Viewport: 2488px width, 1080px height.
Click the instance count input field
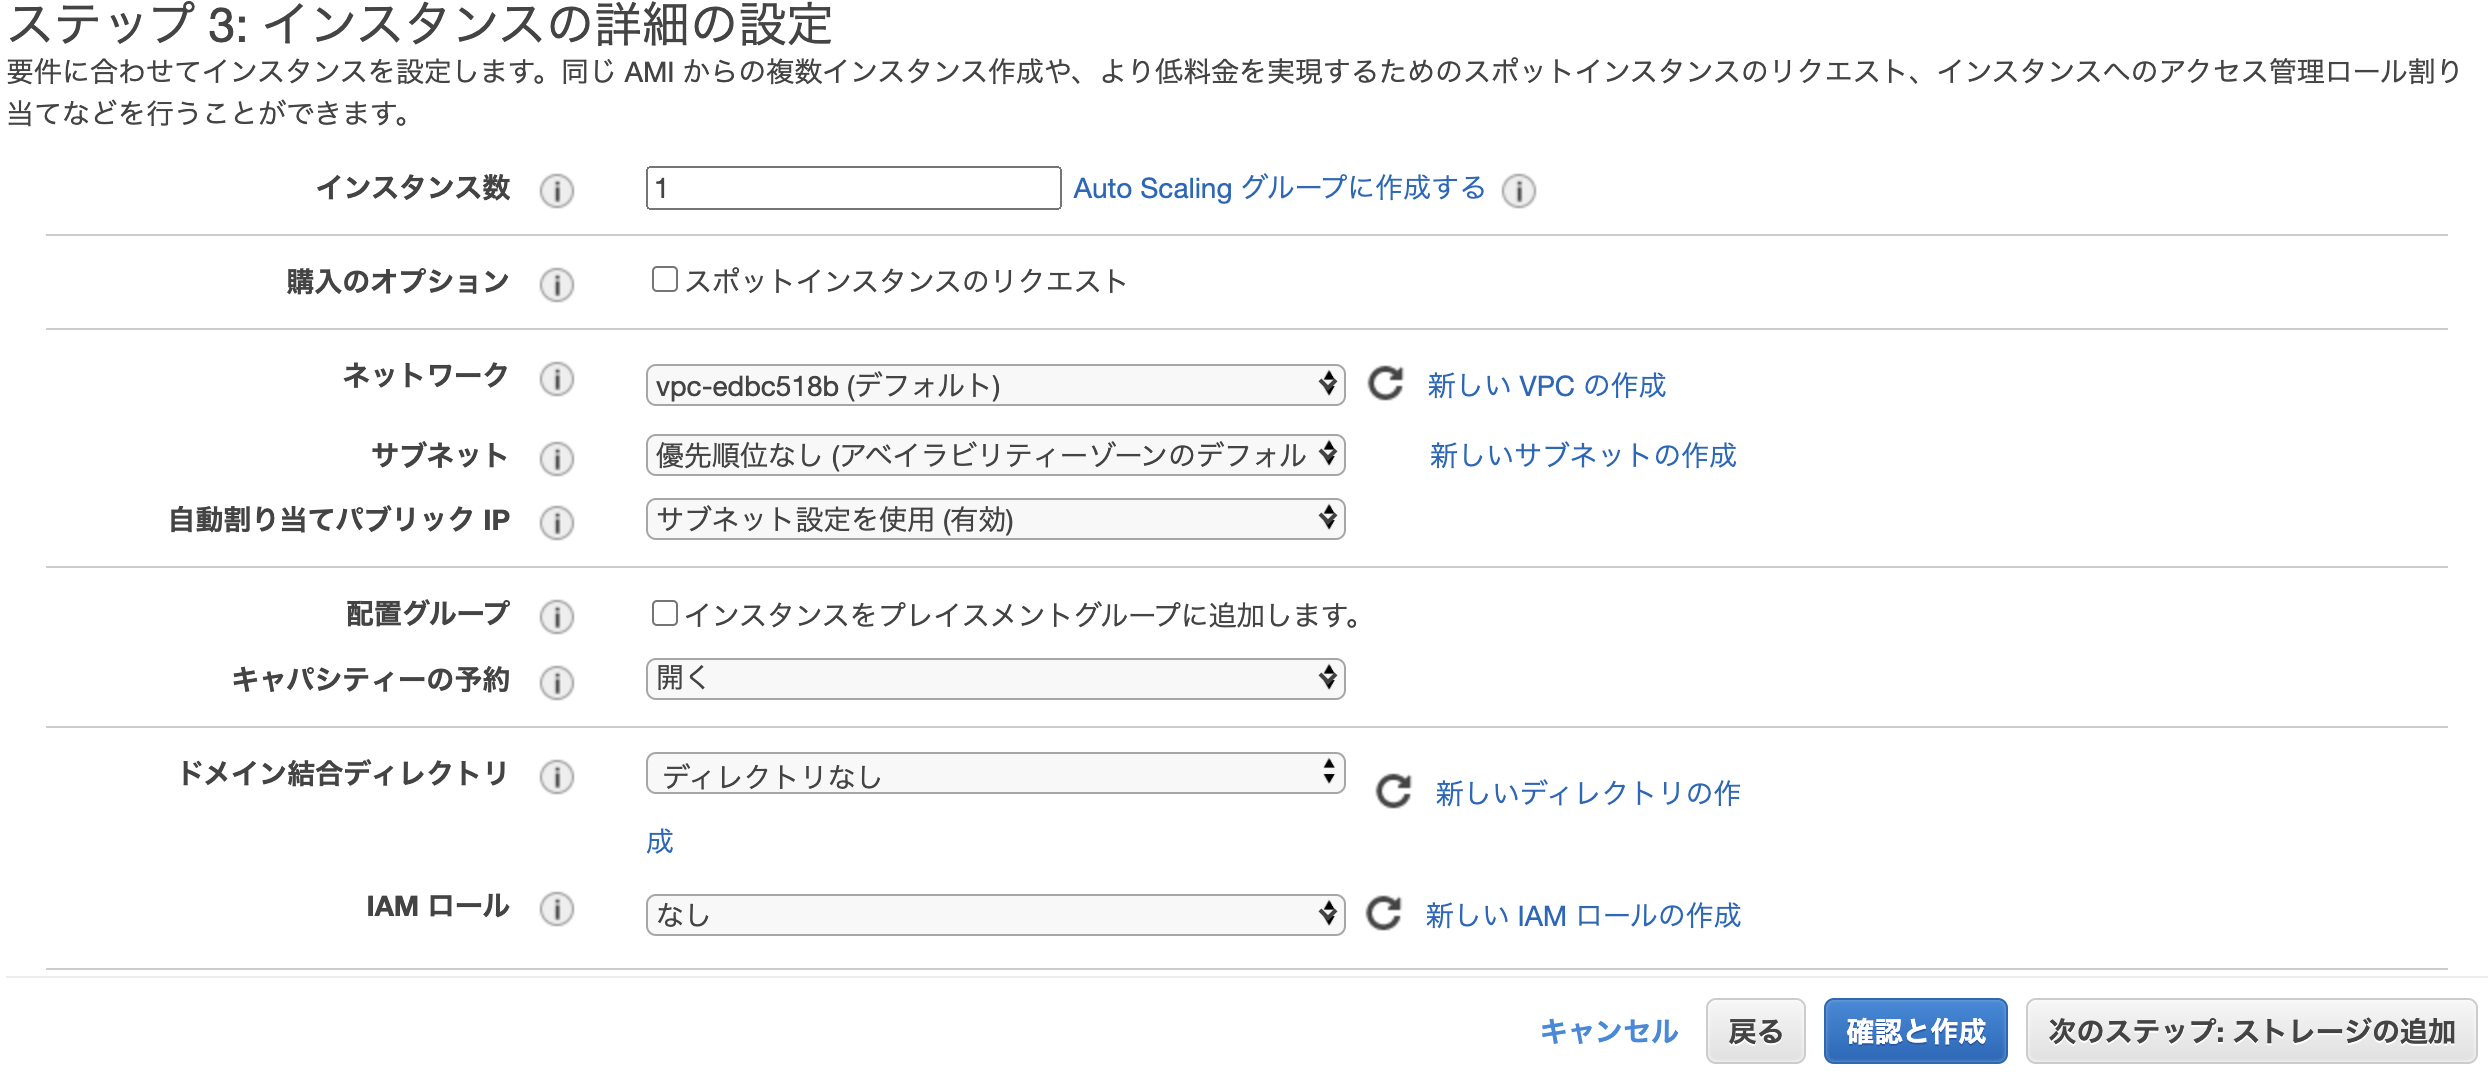(853, 188)
